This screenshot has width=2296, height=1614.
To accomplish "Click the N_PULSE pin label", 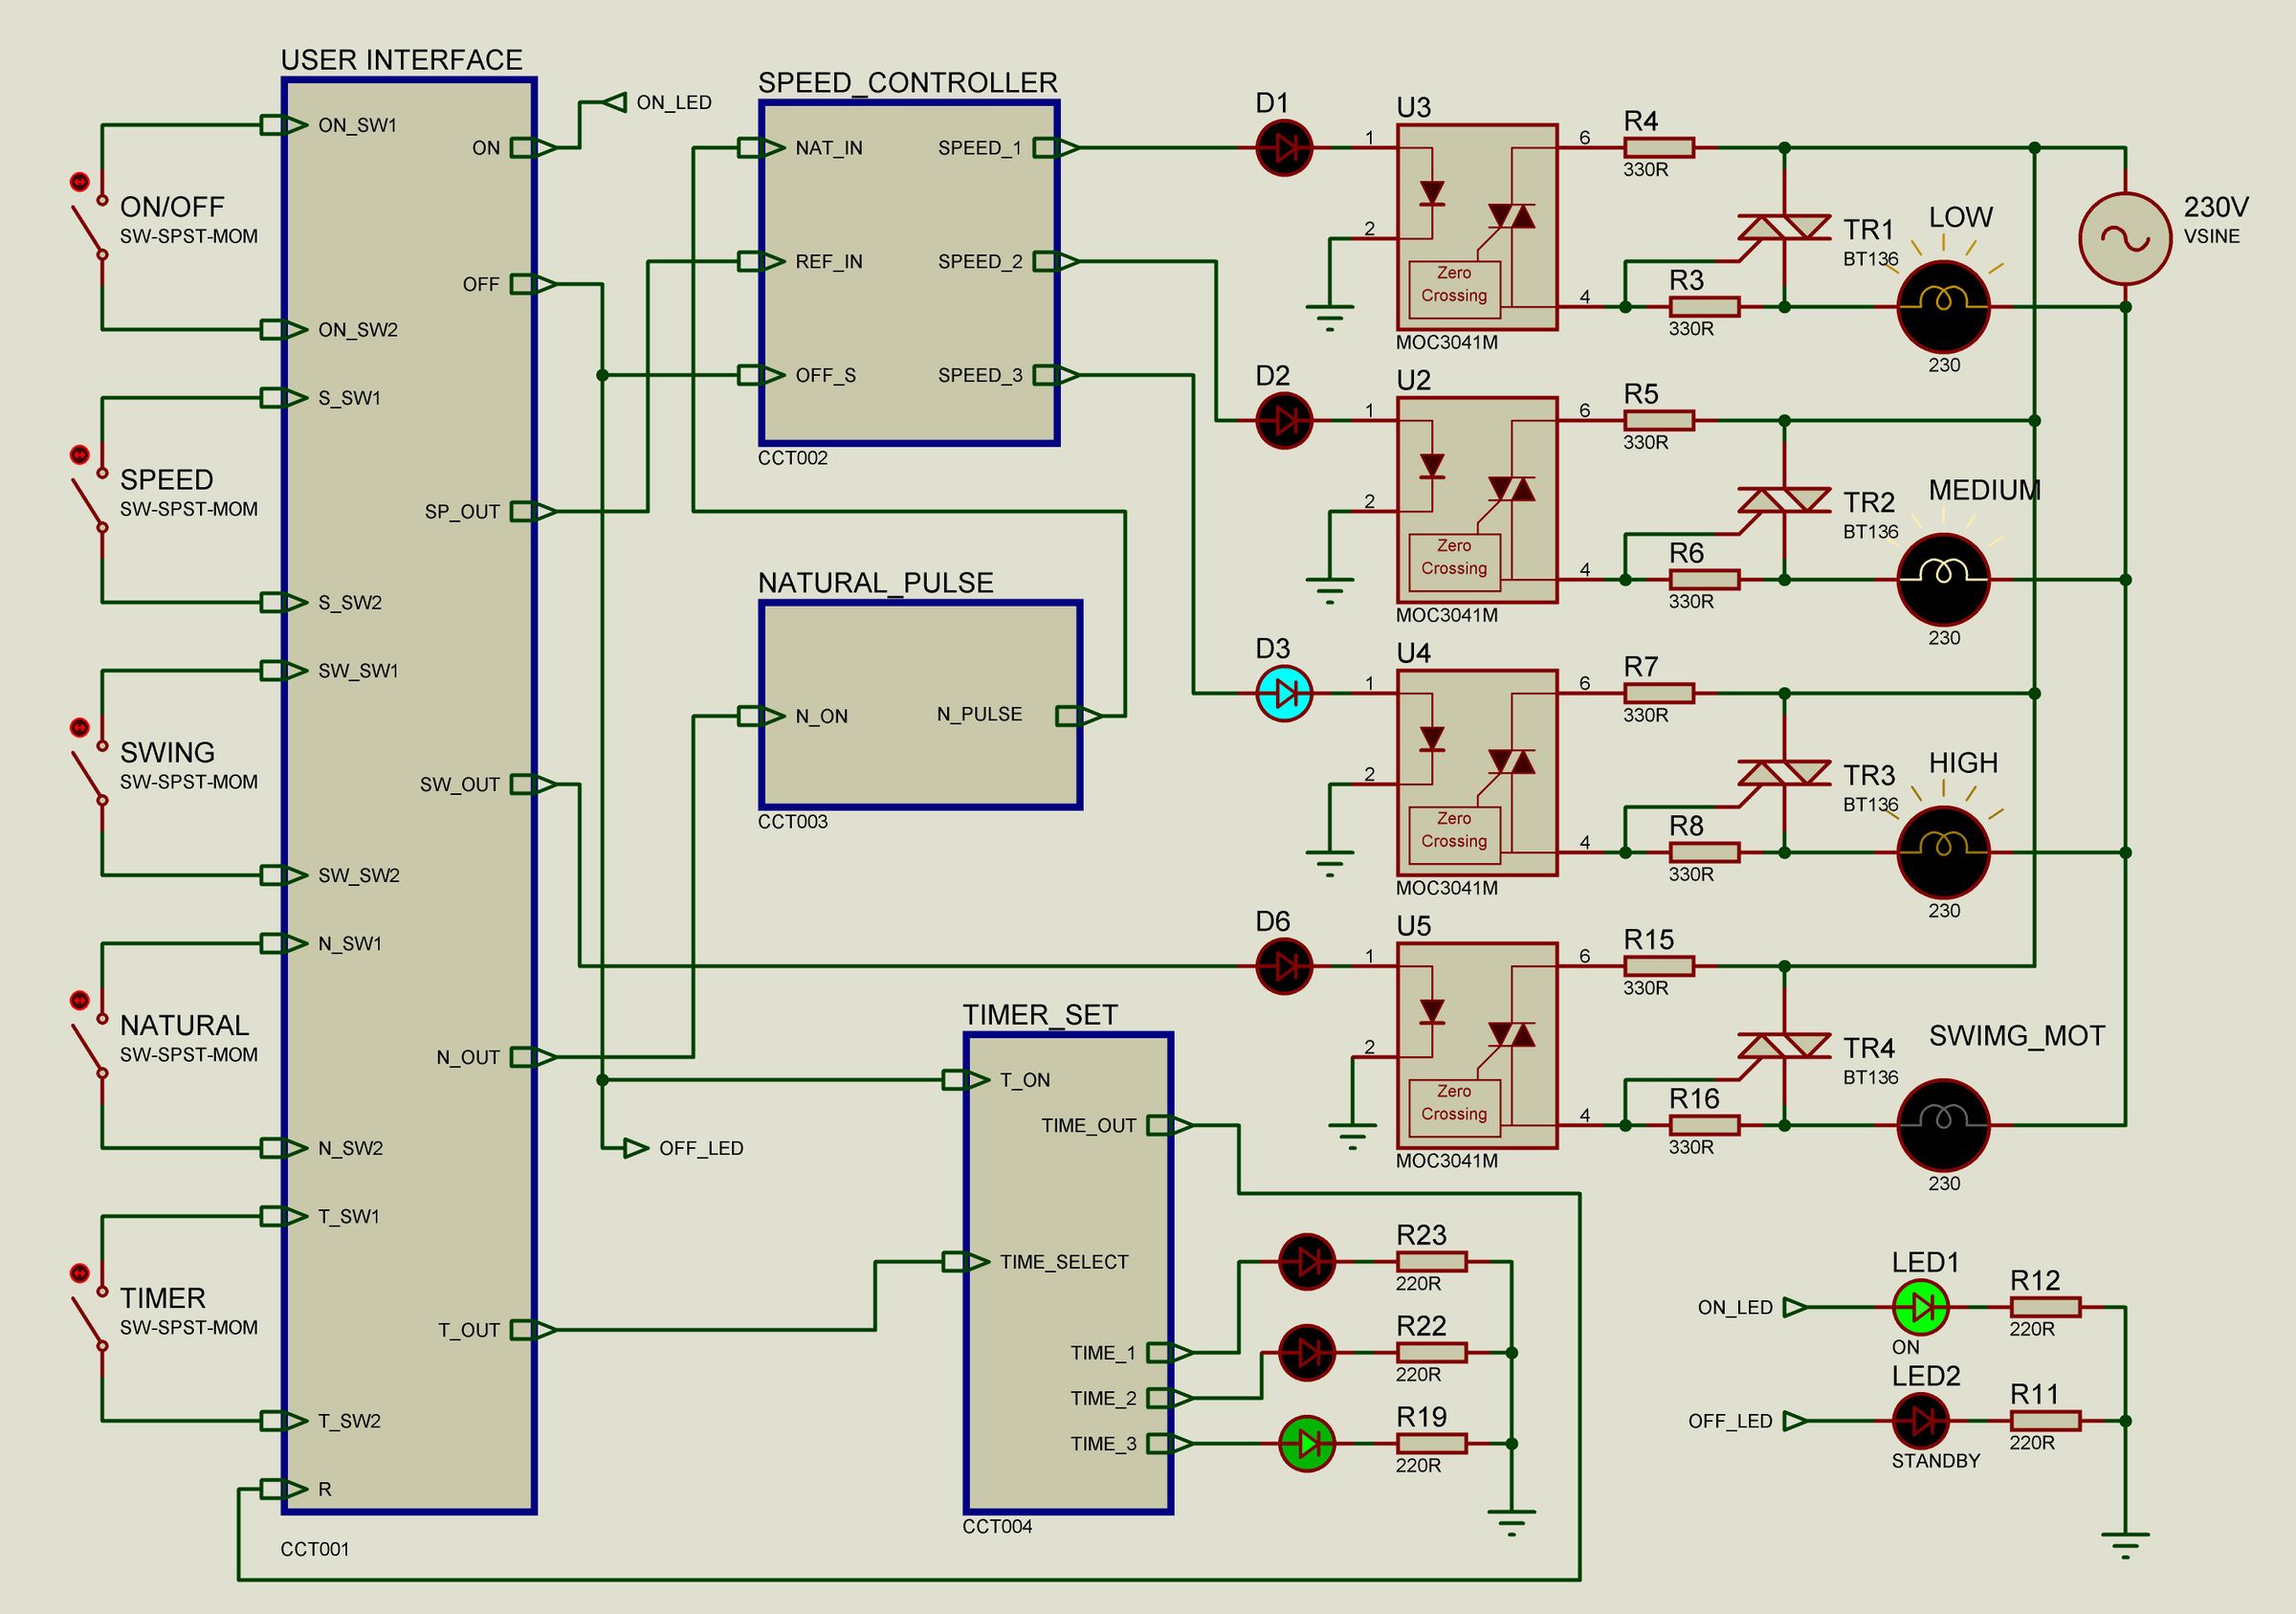I will coord(979,715).
